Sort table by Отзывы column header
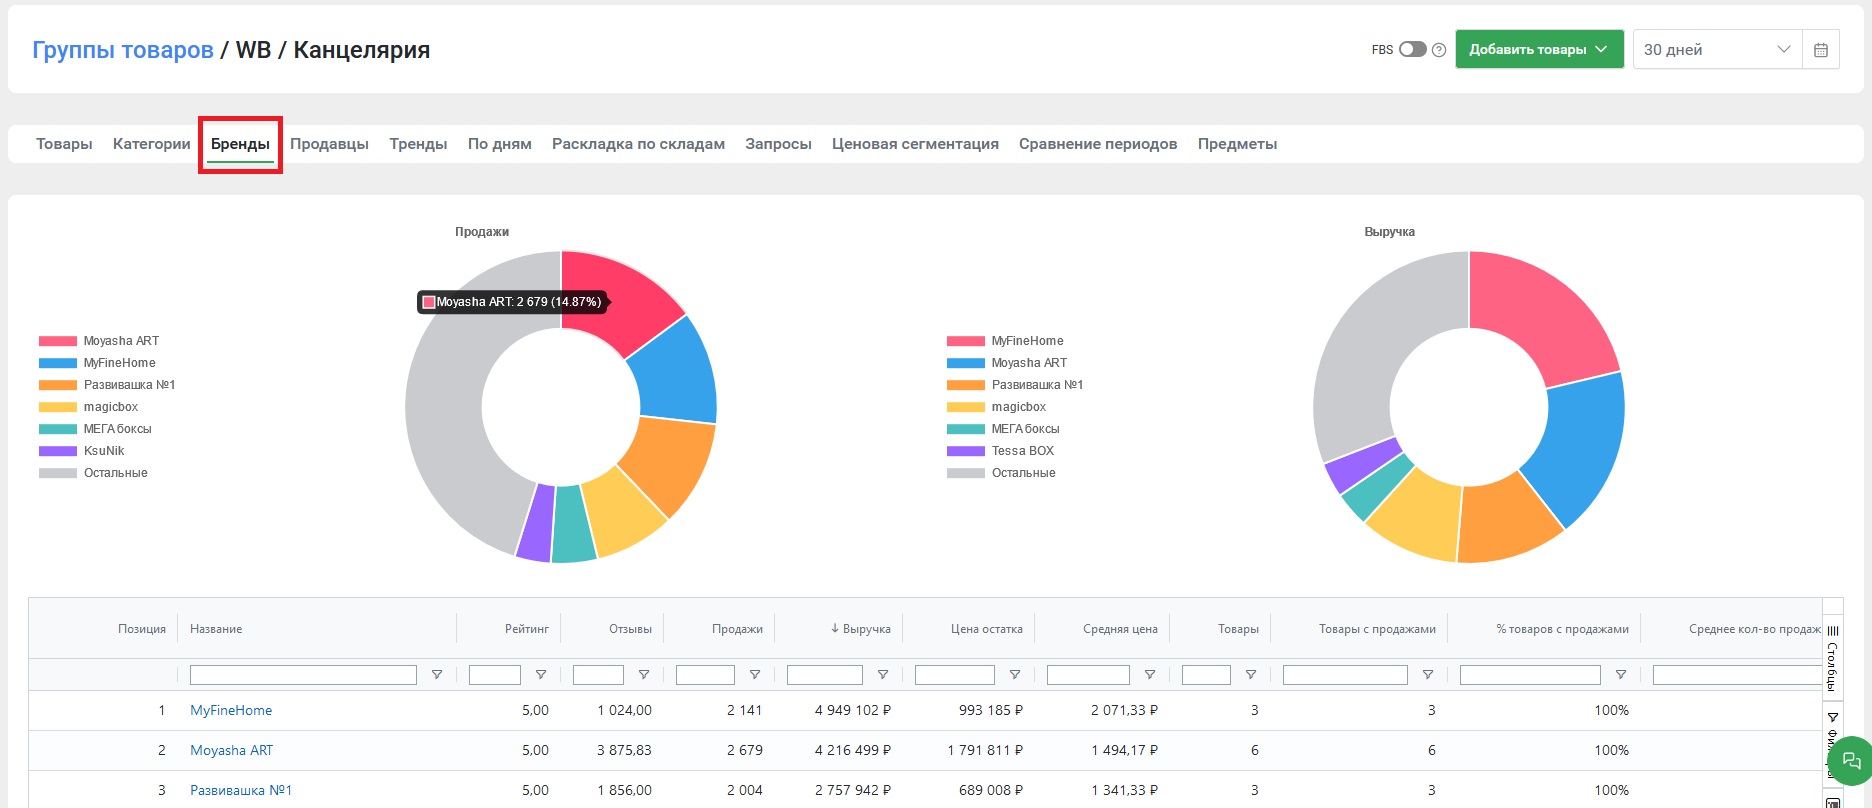Image resolution: width=1872 pixels, height=808 pixels. point(630,629)
